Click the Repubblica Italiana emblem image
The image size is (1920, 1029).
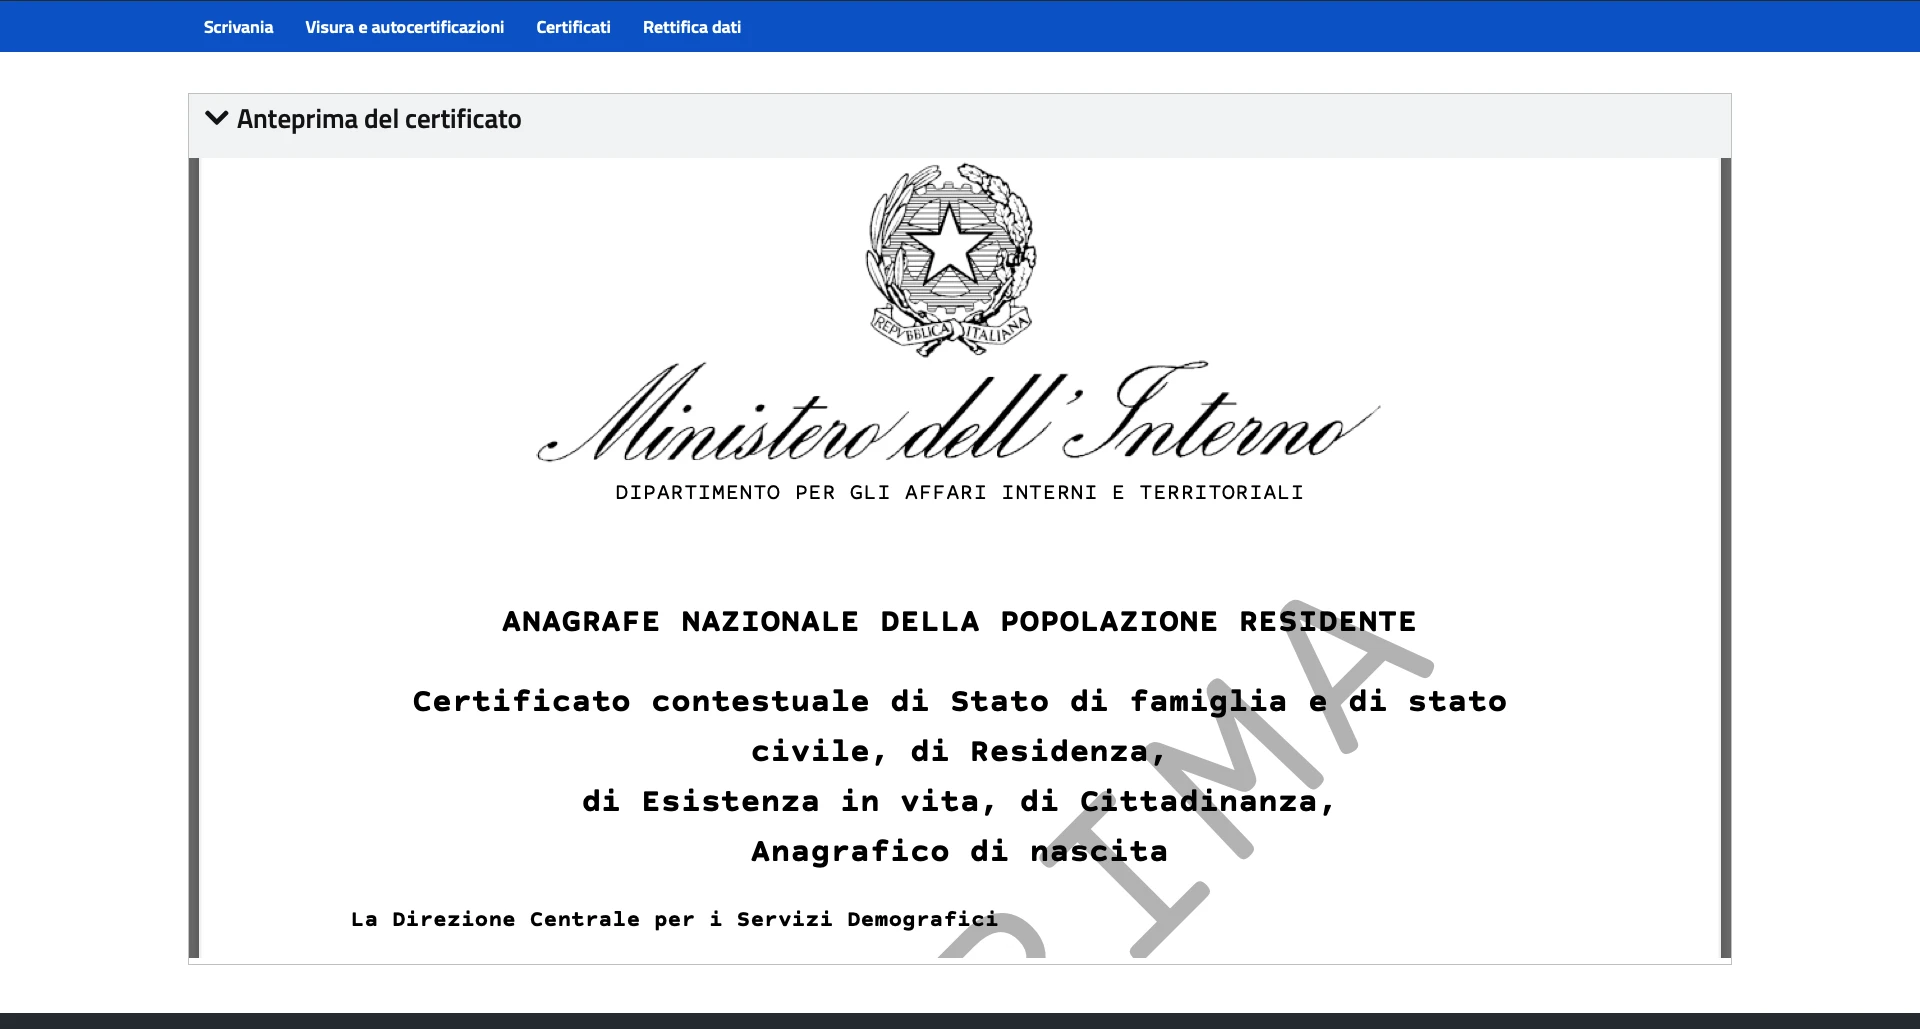pos(951,259)
